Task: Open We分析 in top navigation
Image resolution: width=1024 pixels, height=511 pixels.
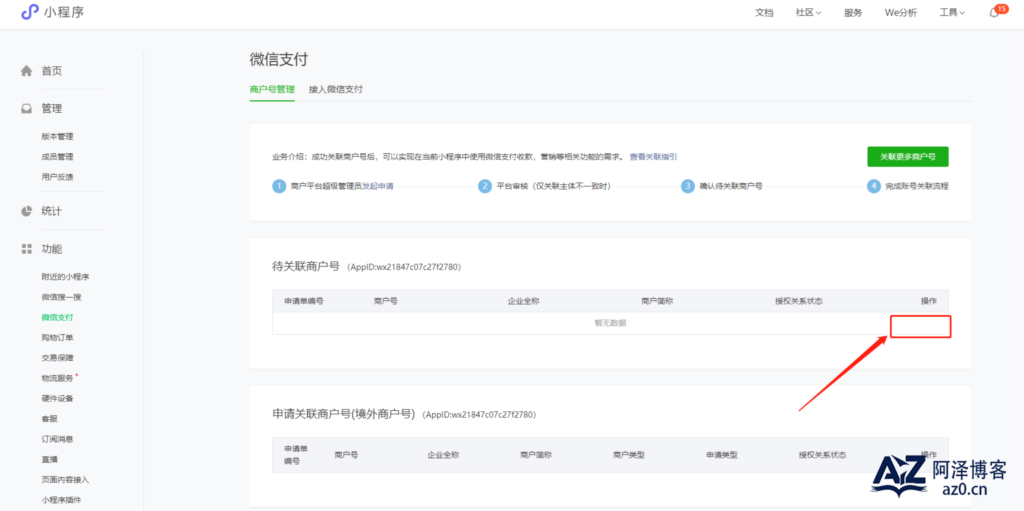Action: coord(901,12)
